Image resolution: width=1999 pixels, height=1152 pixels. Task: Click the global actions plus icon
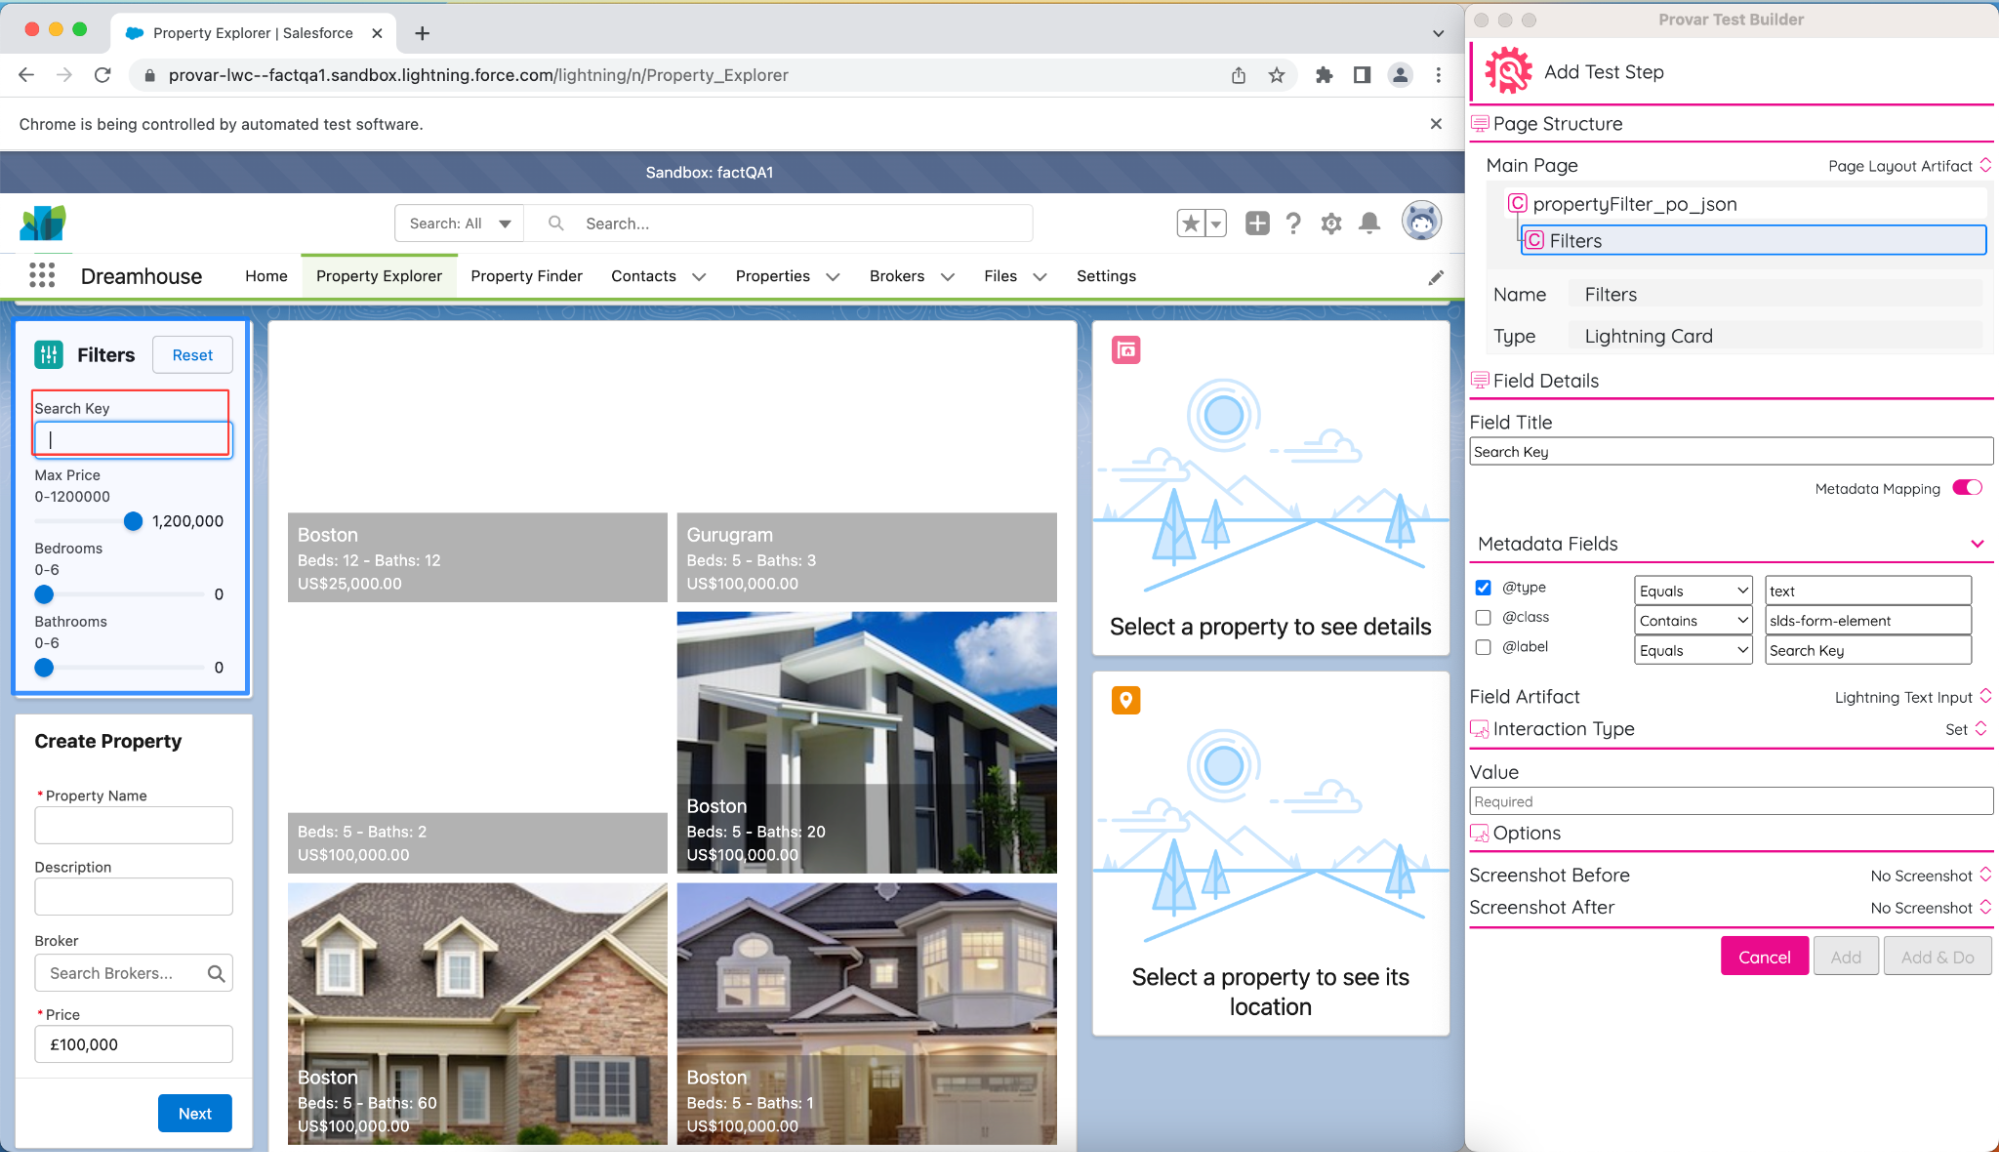click(x=1257, y=223)
